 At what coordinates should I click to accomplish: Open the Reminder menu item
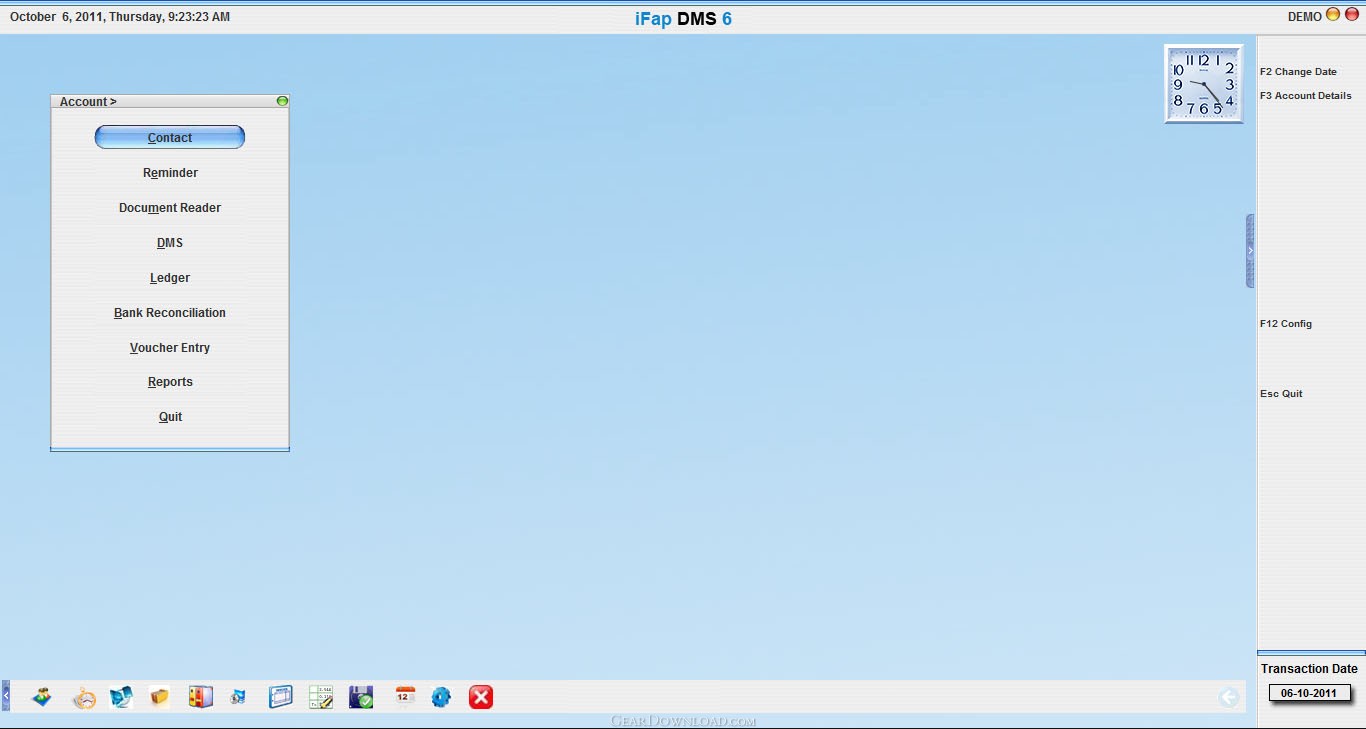(x=170, y=173)
